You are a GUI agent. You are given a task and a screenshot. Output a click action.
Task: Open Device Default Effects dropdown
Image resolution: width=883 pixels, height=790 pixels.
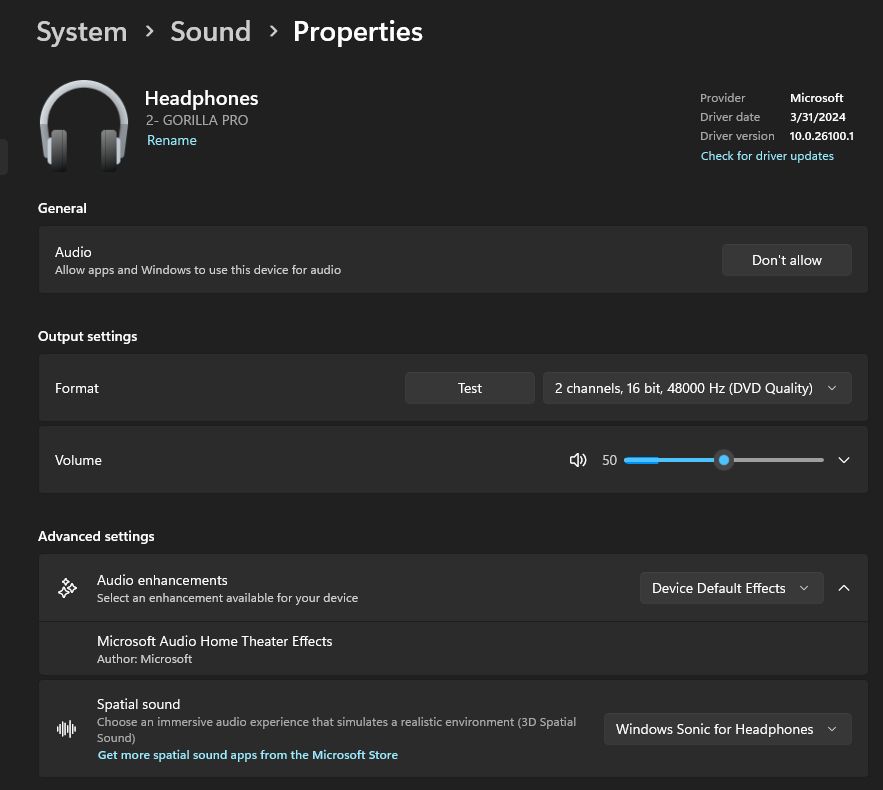[x=731, y=588]
